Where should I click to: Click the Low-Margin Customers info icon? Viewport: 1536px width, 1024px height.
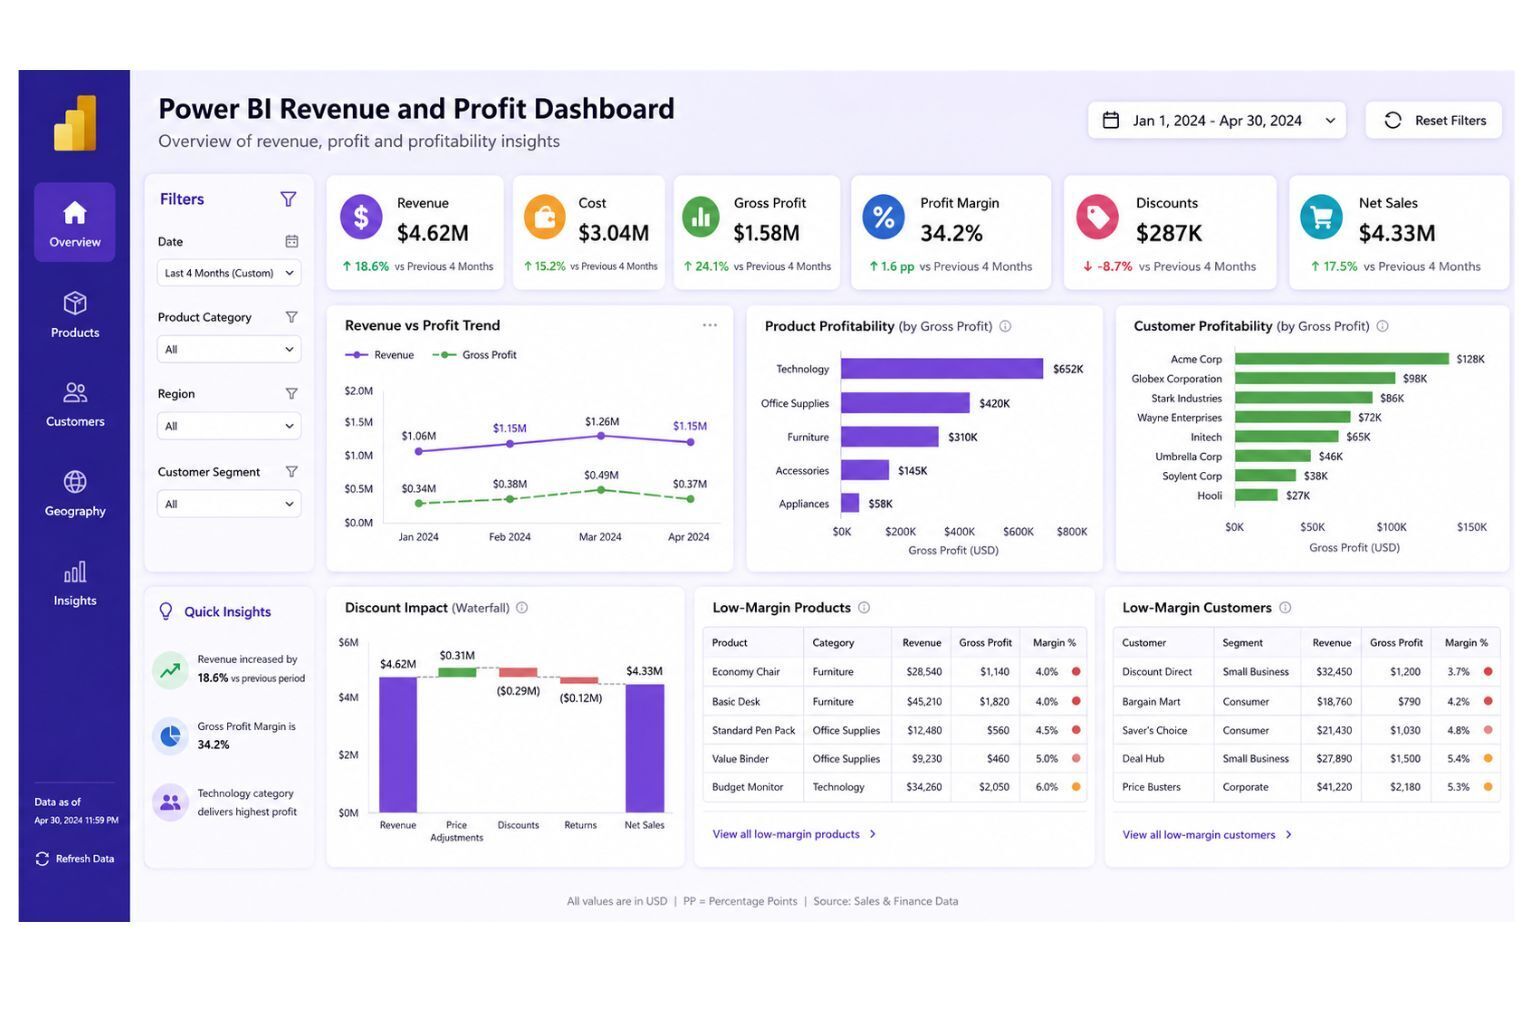click(1286, 608)
